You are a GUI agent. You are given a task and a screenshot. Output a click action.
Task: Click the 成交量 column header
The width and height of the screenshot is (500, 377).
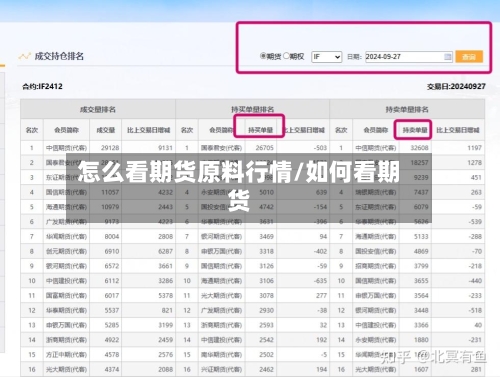pyautogui.click(x=106, y=130)
